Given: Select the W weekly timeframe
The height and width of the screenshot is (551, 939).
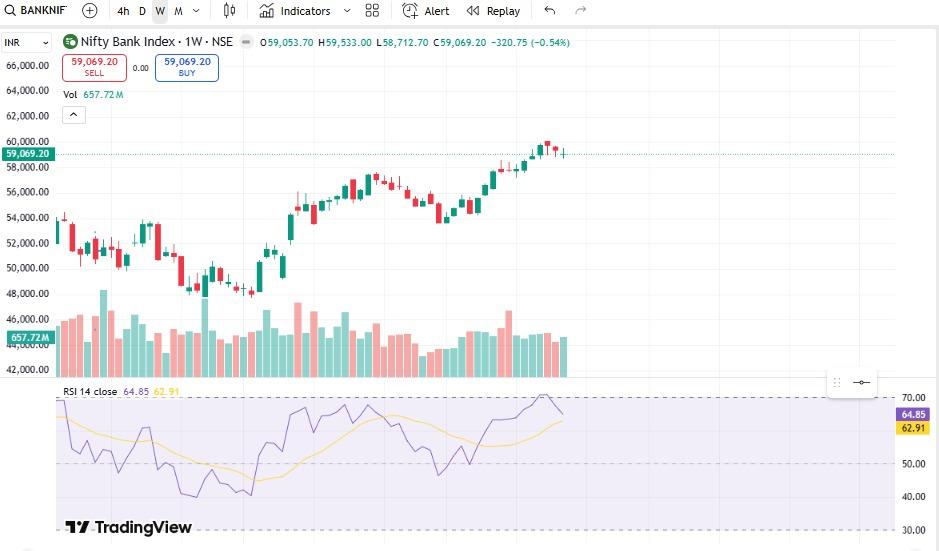Looking at the screenshot, I should (x=160, y=11).
